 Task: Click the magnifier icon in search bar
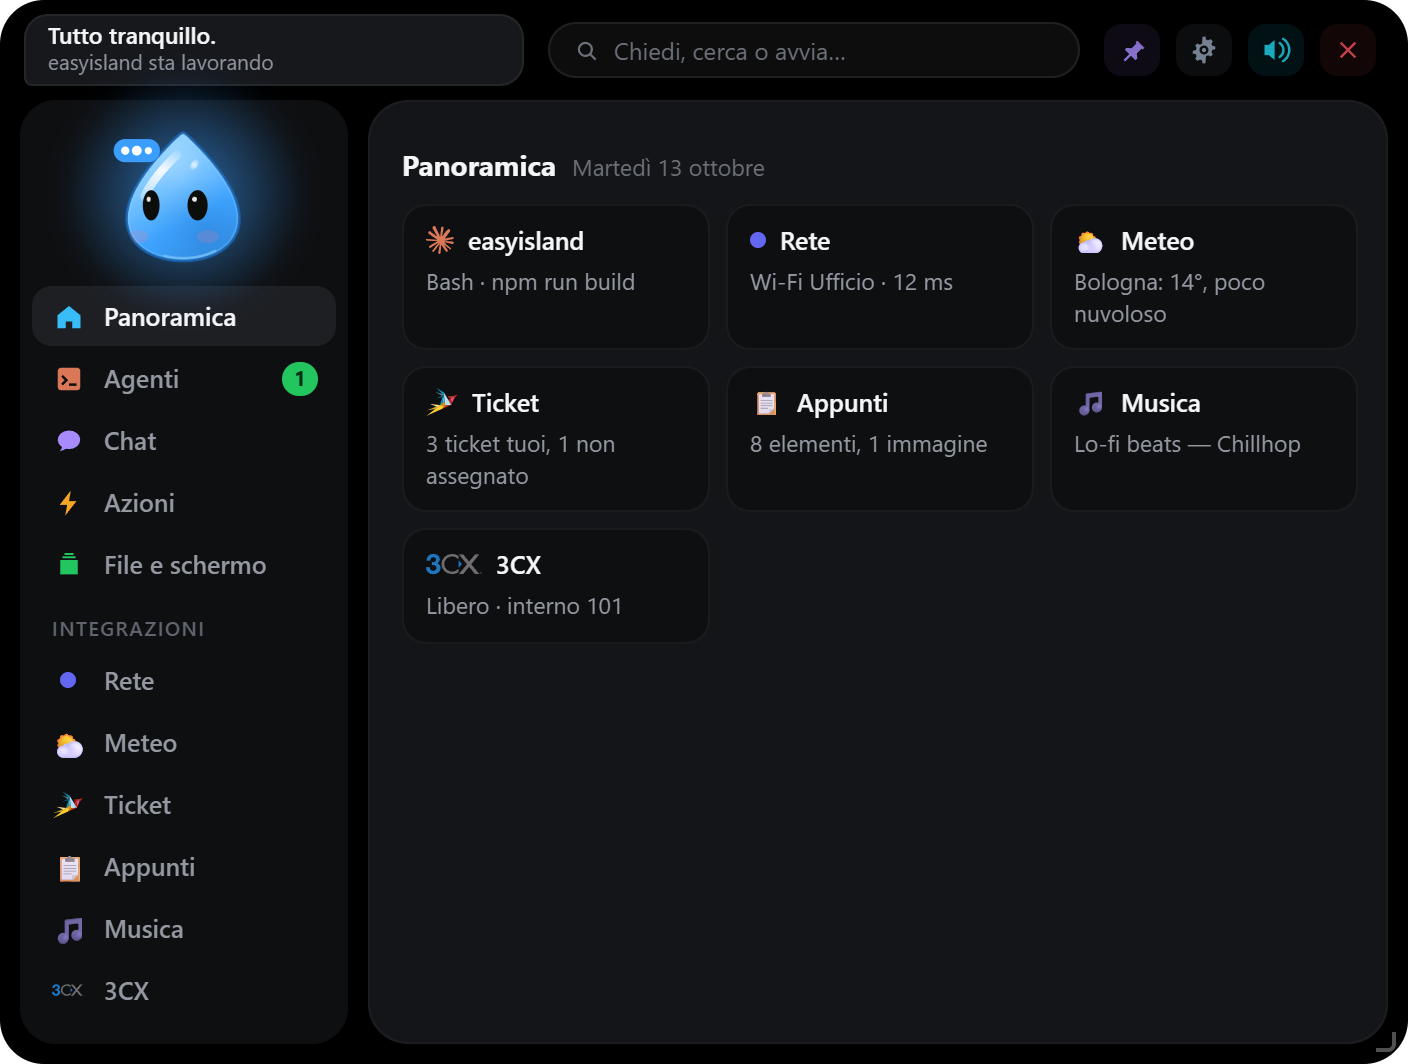tap(587, 51)
